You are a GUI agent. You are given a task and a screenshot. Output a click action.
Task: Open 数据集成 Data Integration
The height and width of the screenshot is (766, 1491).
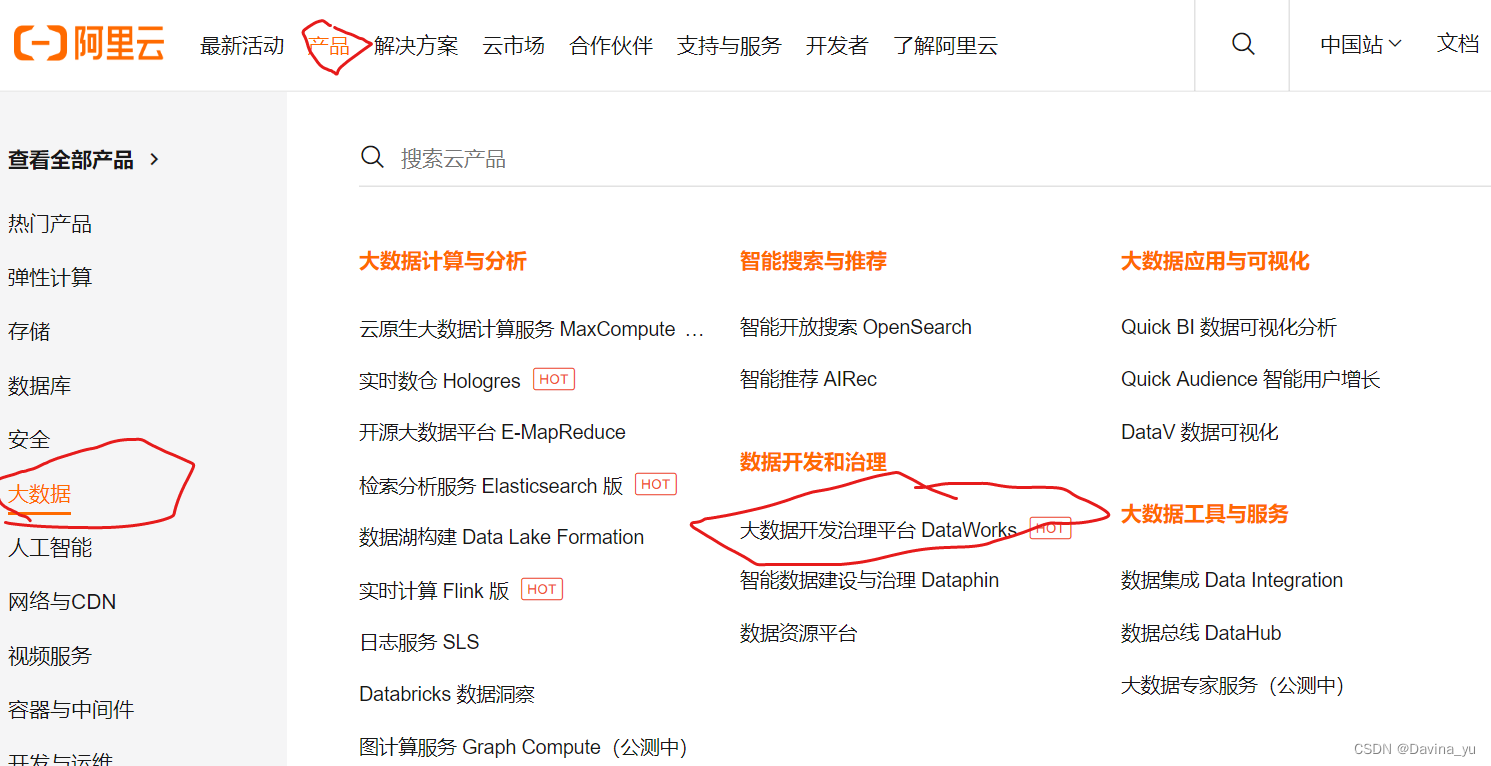tap(1232, 580)
